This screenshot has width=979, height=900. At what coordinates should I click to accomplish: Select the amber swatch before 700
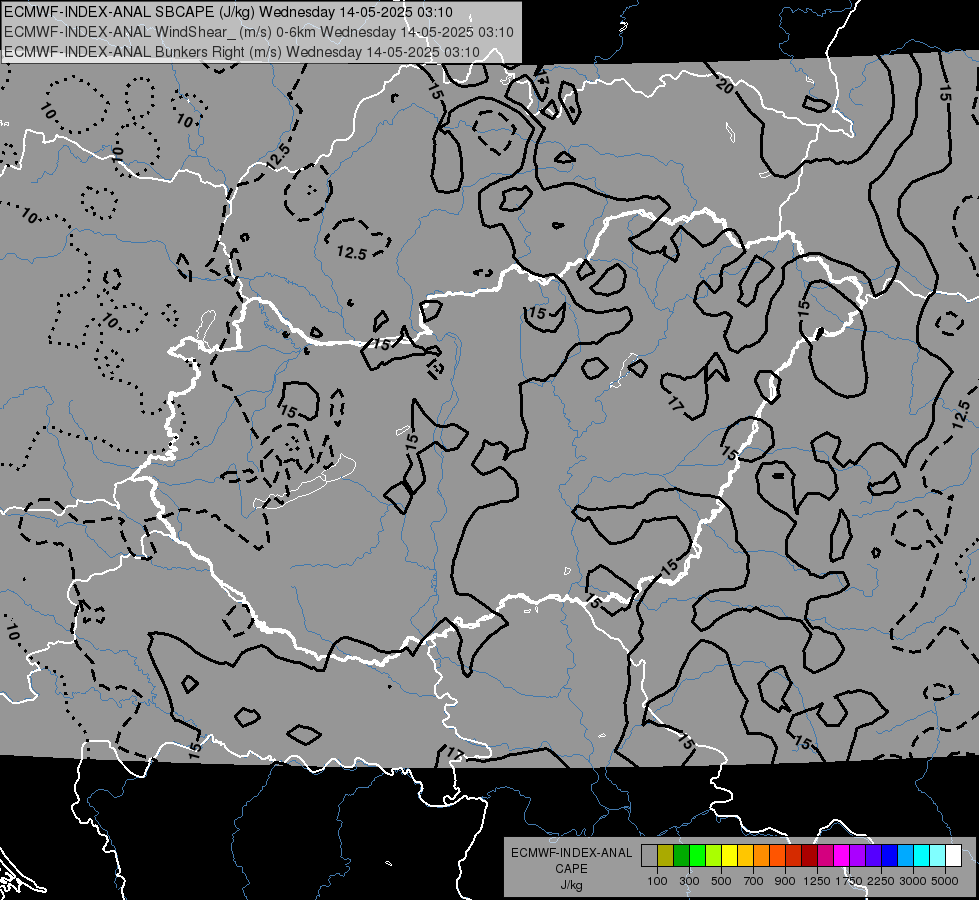[x=745, y=856]
